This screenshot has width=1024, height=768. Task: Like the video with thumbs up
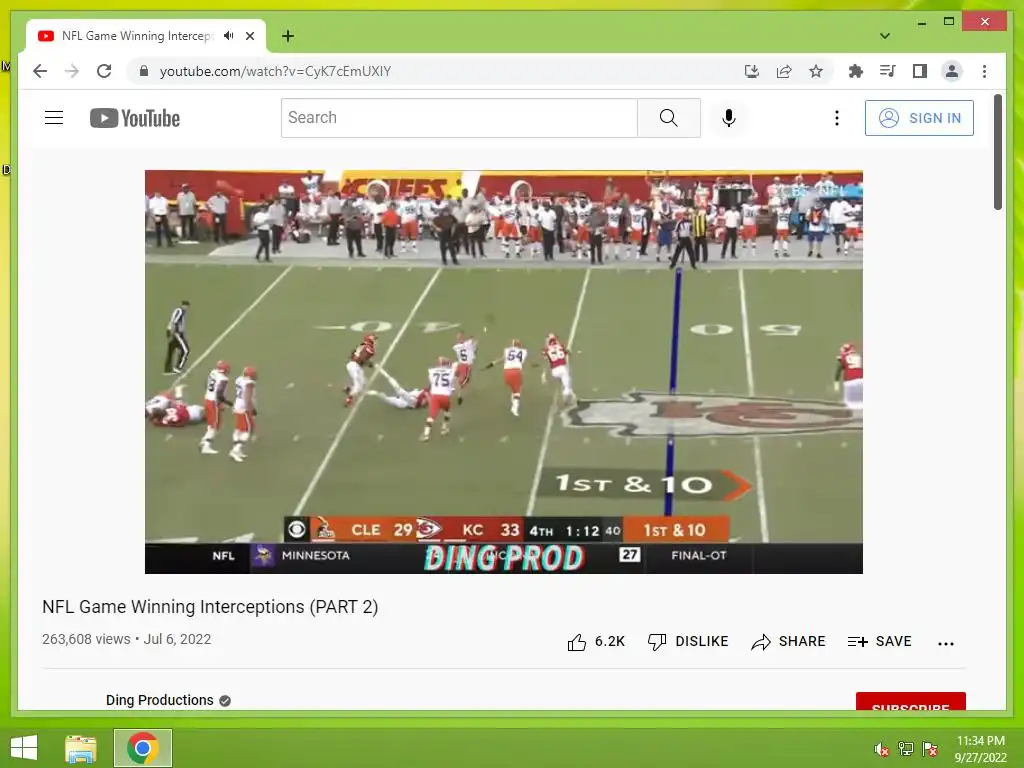pos(596,642)
